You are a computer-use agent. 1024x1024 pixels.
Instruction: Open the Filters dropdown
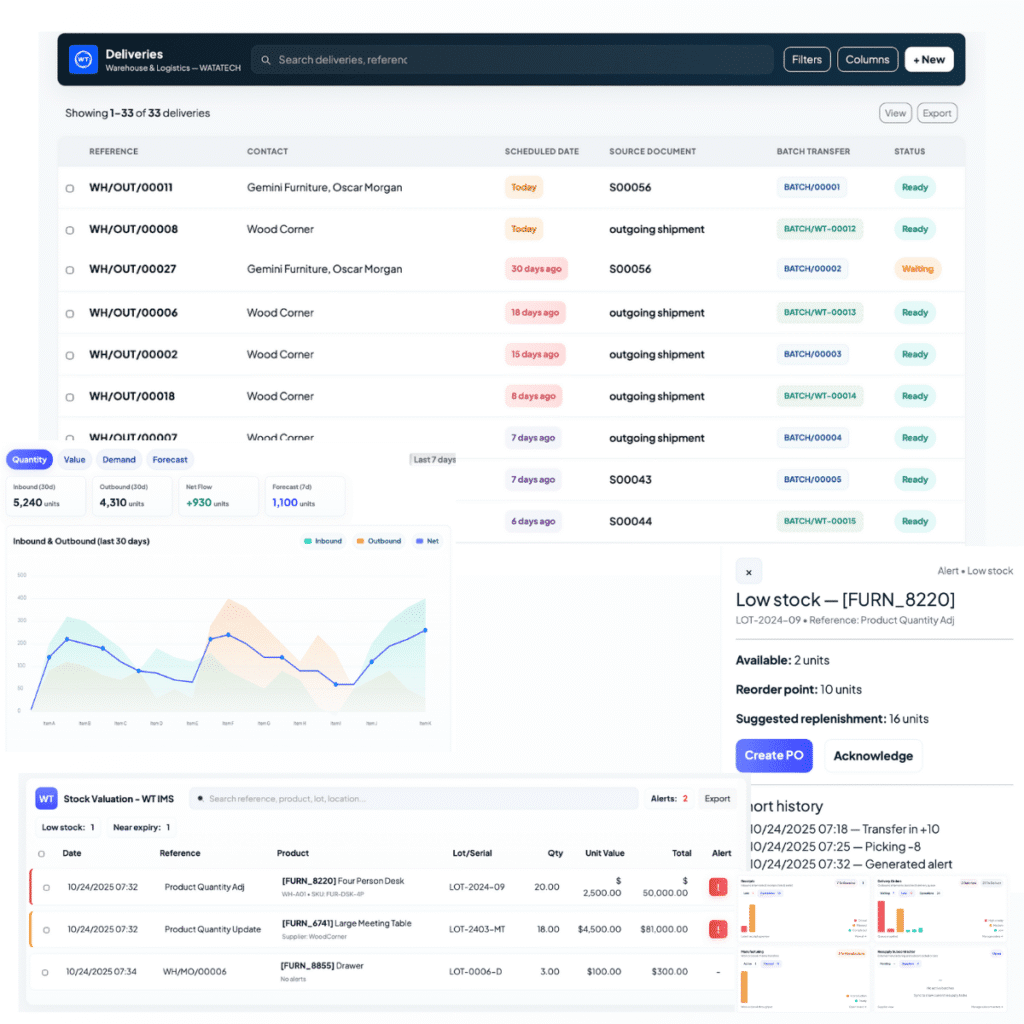point(806,60)
